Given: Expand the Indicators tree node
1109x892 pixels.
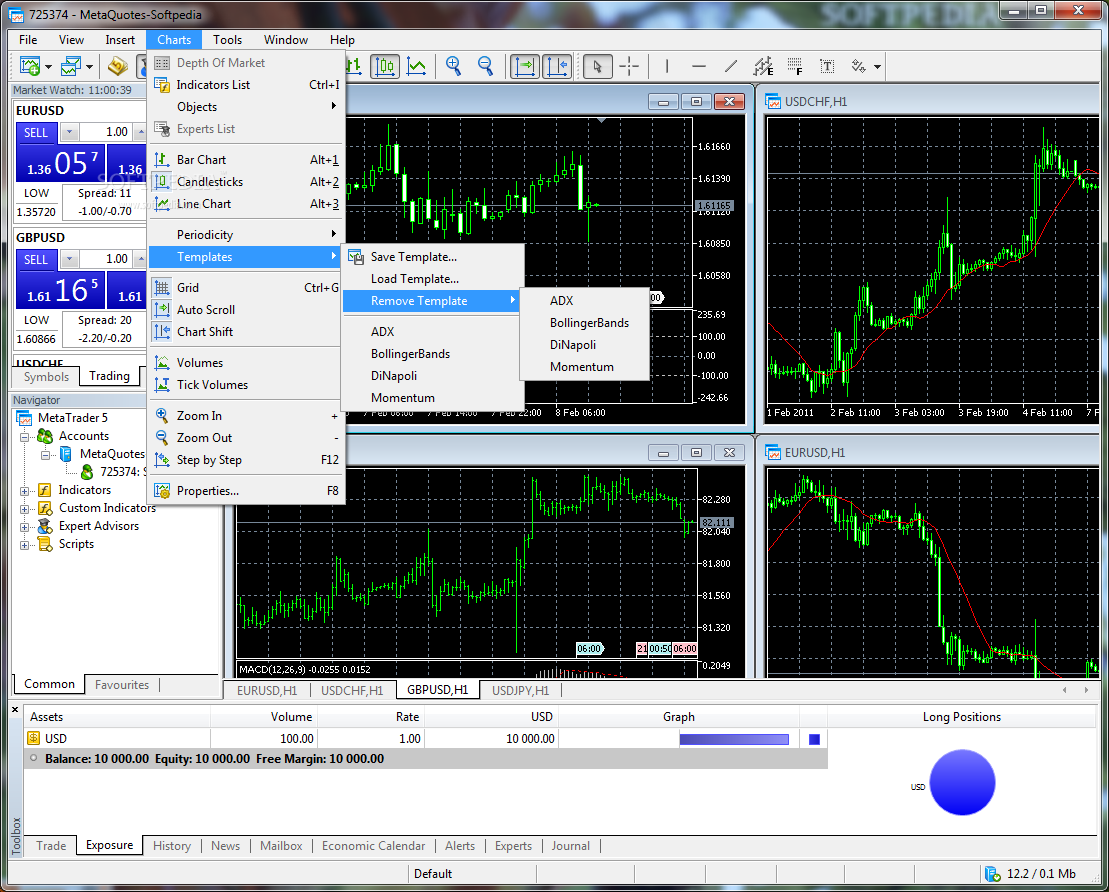Looking at the screenshot, I should pyautogui.click(x=24, y=490).
